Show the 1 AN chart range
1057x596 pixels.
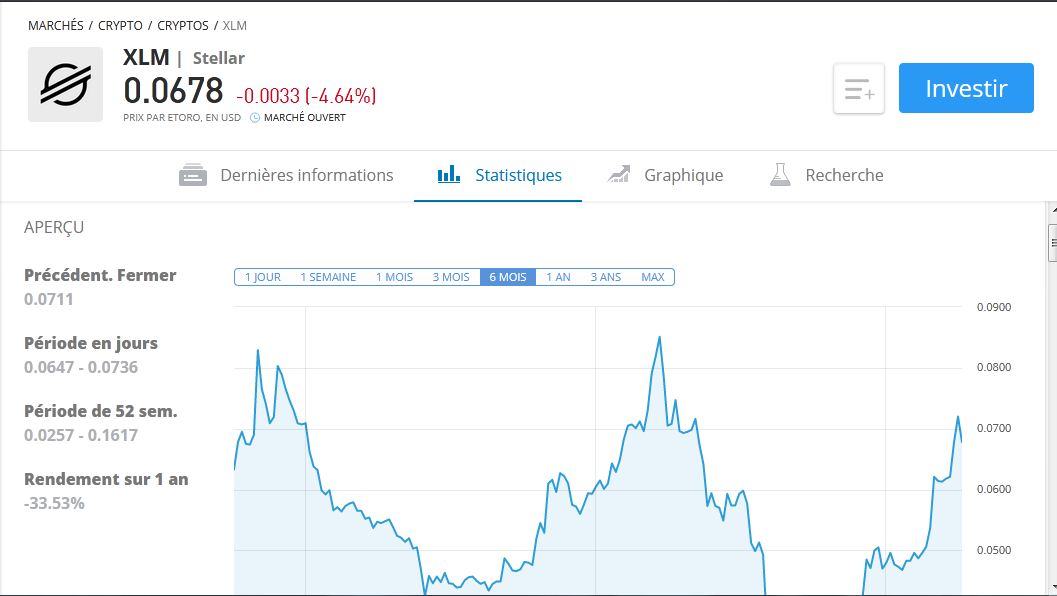(x=558, y=277)
